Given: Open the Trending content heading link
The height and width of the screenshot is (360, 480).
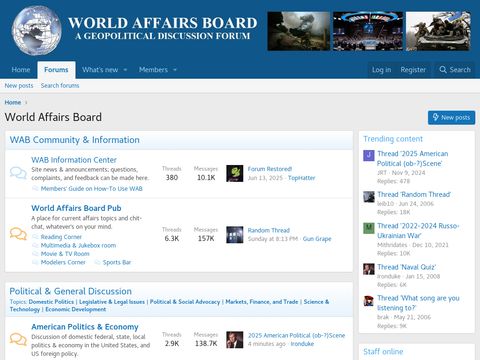Looking at the screenshot, I should (393, 139).
